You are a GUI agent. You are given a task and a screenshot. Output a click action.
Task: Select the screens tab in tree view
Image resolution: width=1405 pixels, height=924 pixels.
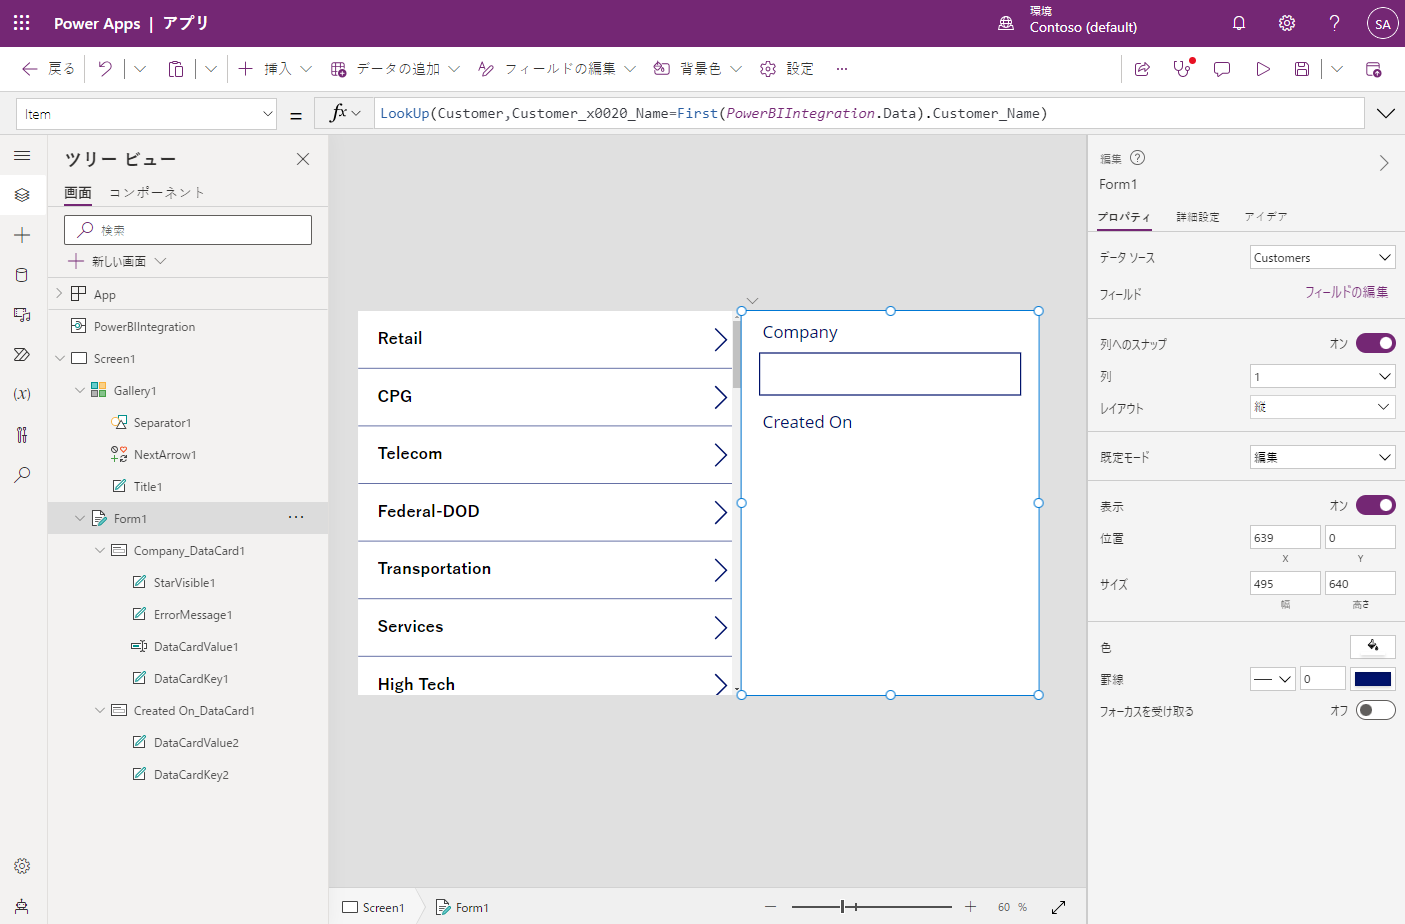point(78,192)
